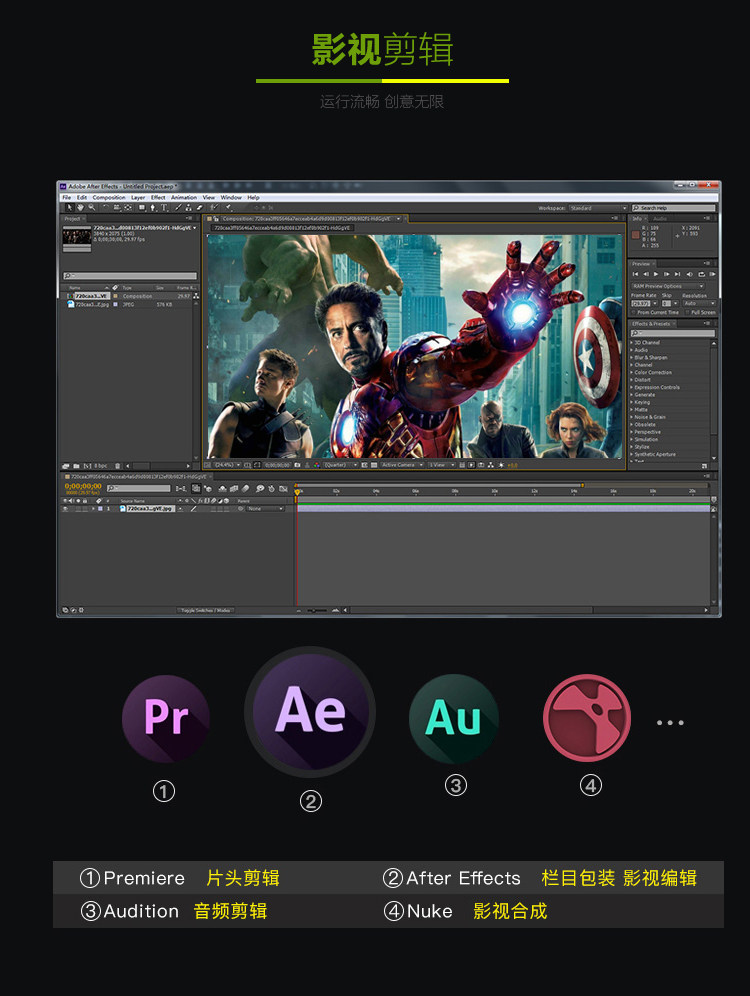Select the Zoom magnifier tool
This screenshot has height=996, width=750.
(91, 208)
